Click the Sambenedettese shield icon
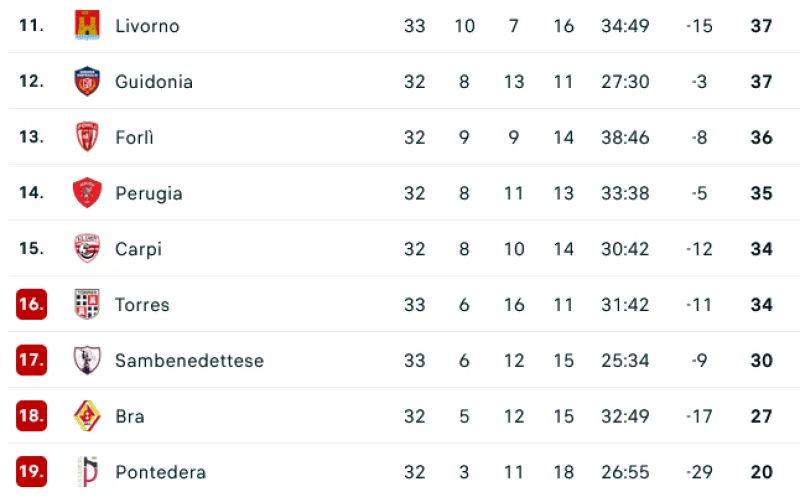This screenshot has height=497, width=800. [88, 360]
